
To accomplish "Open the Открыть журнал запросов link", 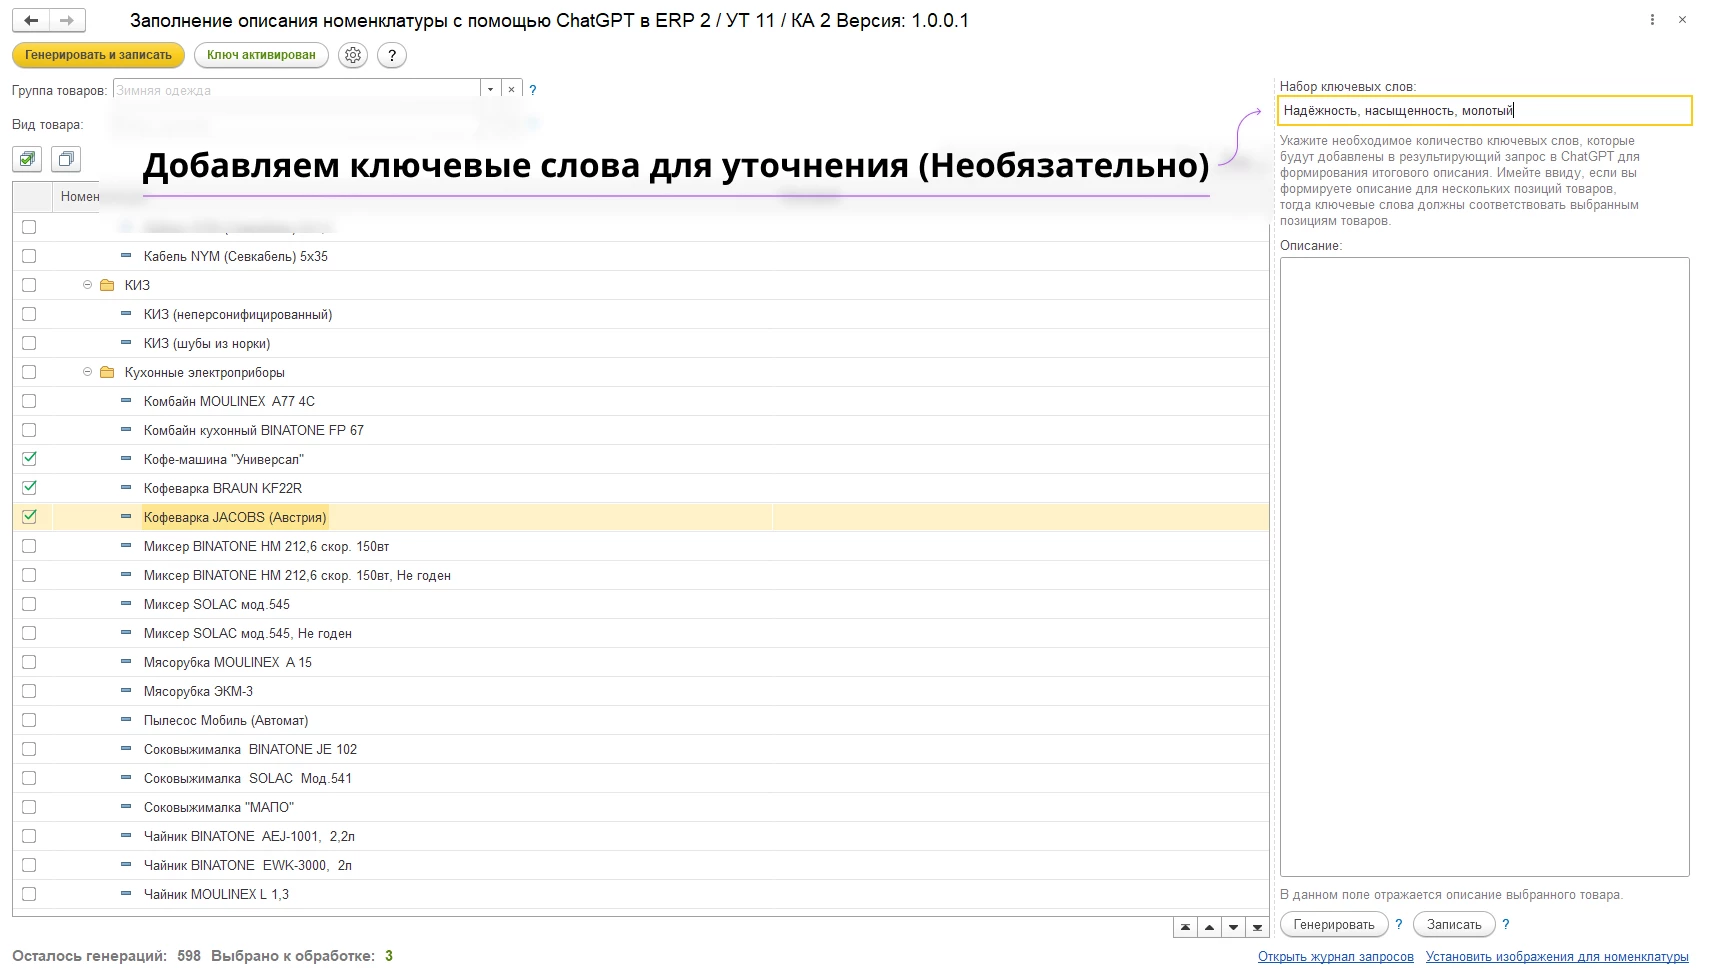I will pyautogui.click(x=1336, y=957).
